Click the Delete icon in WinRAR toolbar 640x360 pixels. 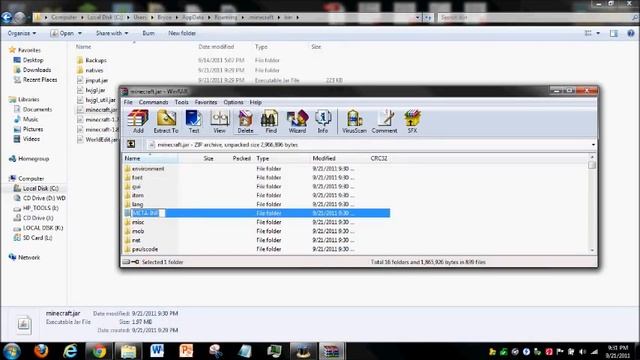coord(245,121)
